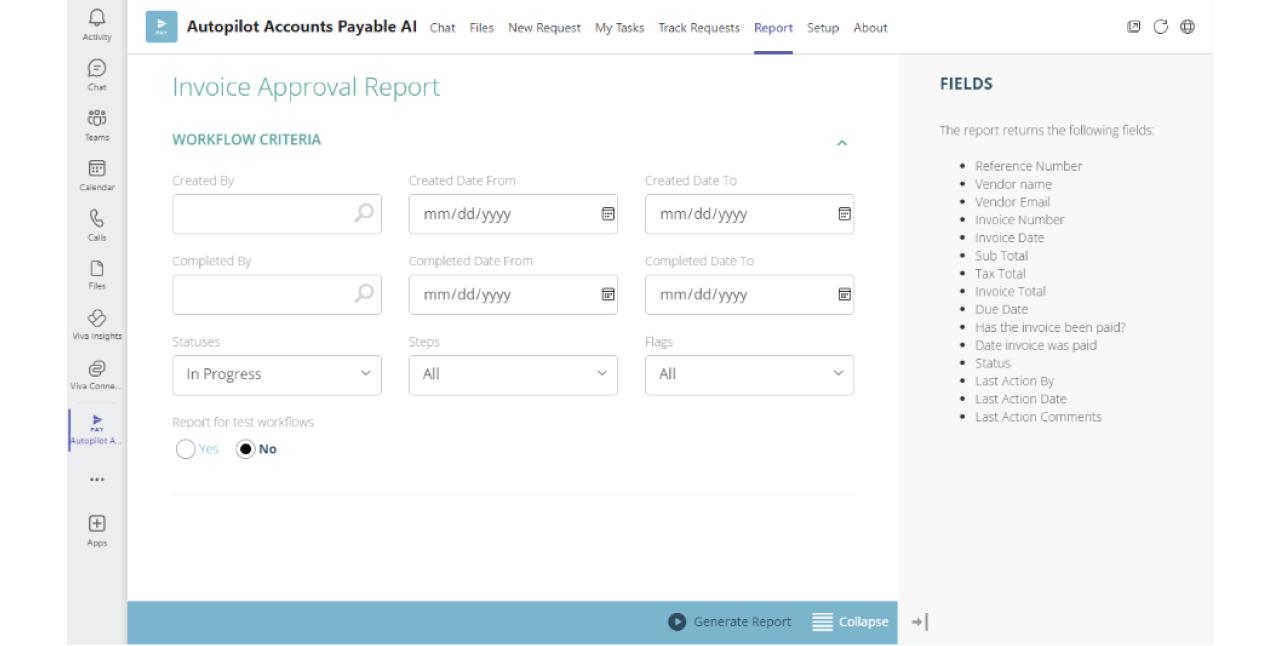Switch to the My Tasks tab
The height and width of the screenshot is (646, 1280).
point(619,28)
